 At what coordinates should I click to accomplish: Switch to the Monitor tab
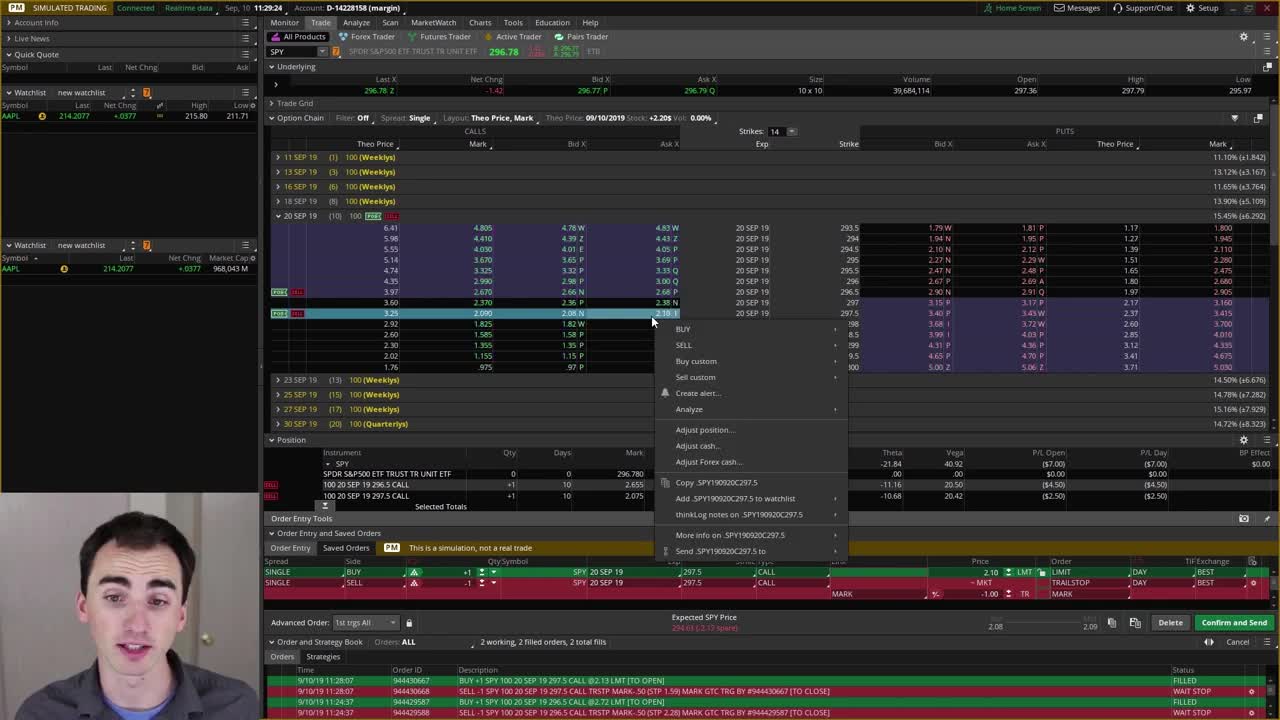click(284, 22)
